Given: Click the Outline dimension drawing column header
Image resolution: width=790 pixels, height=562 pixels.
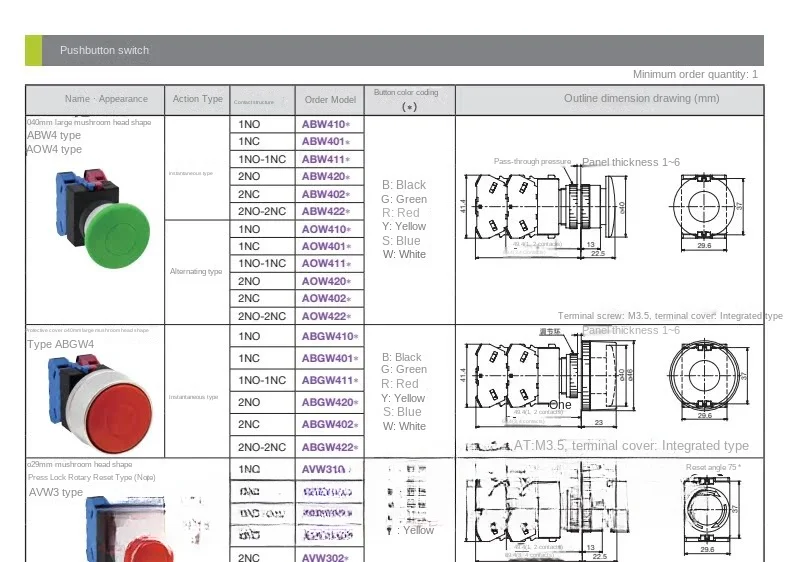Looking at the screenshot, I should (641, 98).
